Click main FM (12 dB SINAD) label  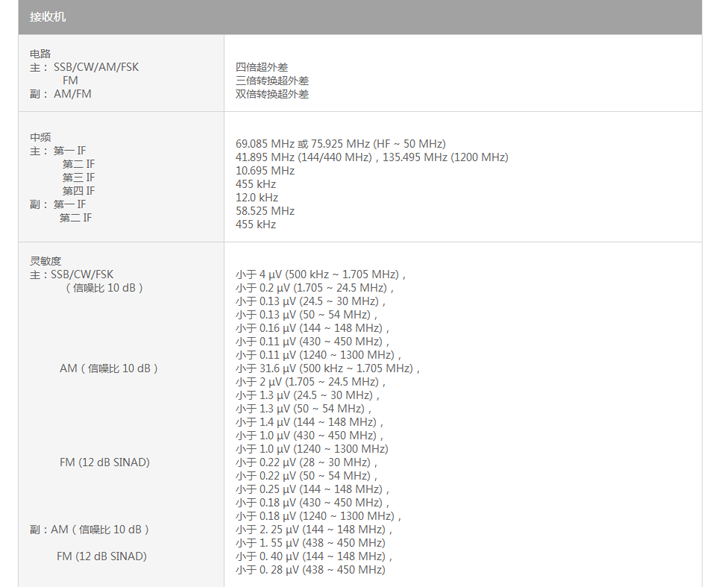click(105, 462)
